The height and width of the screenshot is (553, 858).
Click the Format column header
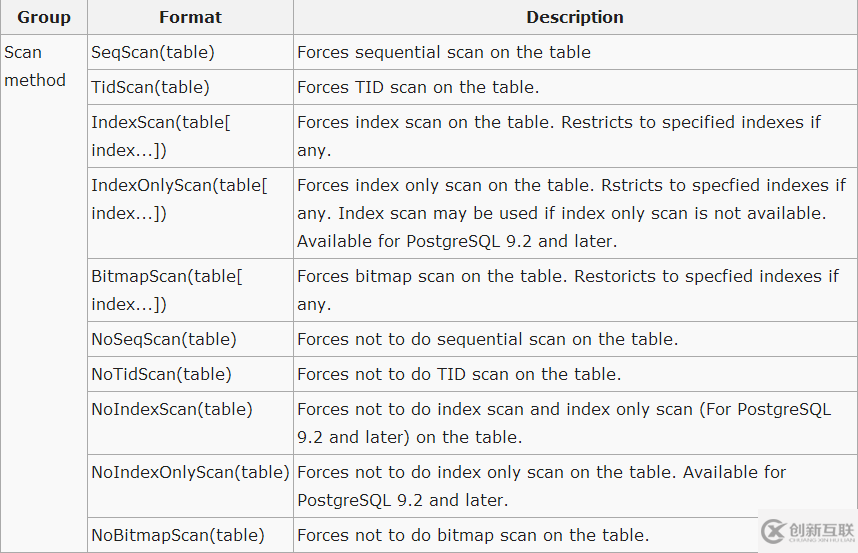point(190,17)
